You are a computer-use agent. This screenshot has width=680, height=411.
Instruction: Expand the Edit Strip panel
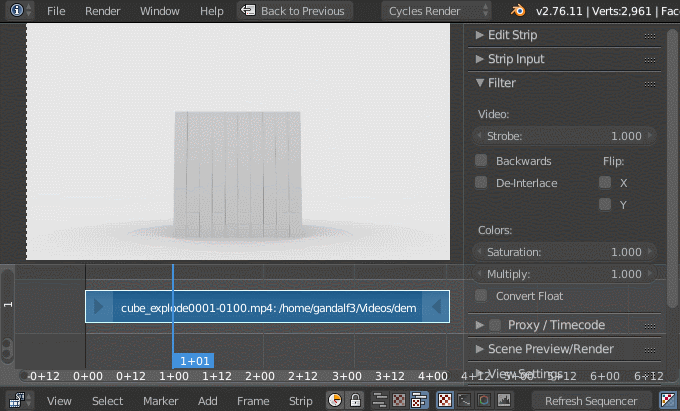tap(479, 35)
